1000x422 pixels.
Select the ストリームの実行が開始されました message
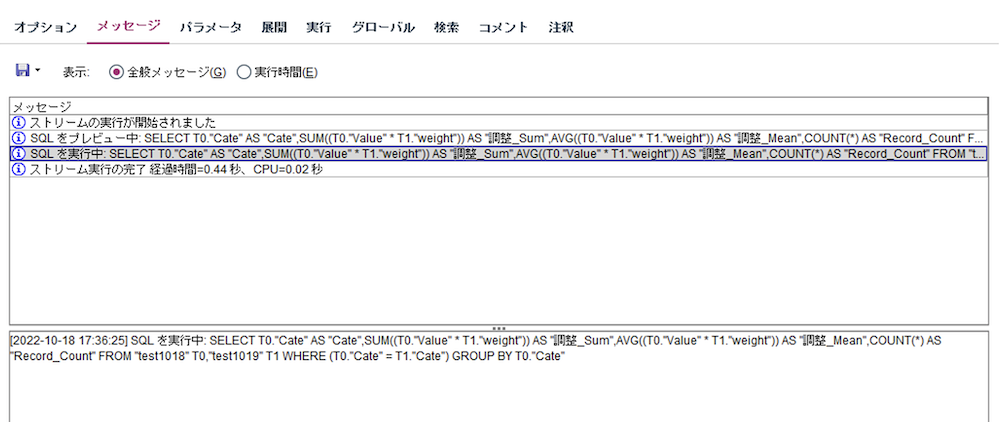tap(499, 122)
